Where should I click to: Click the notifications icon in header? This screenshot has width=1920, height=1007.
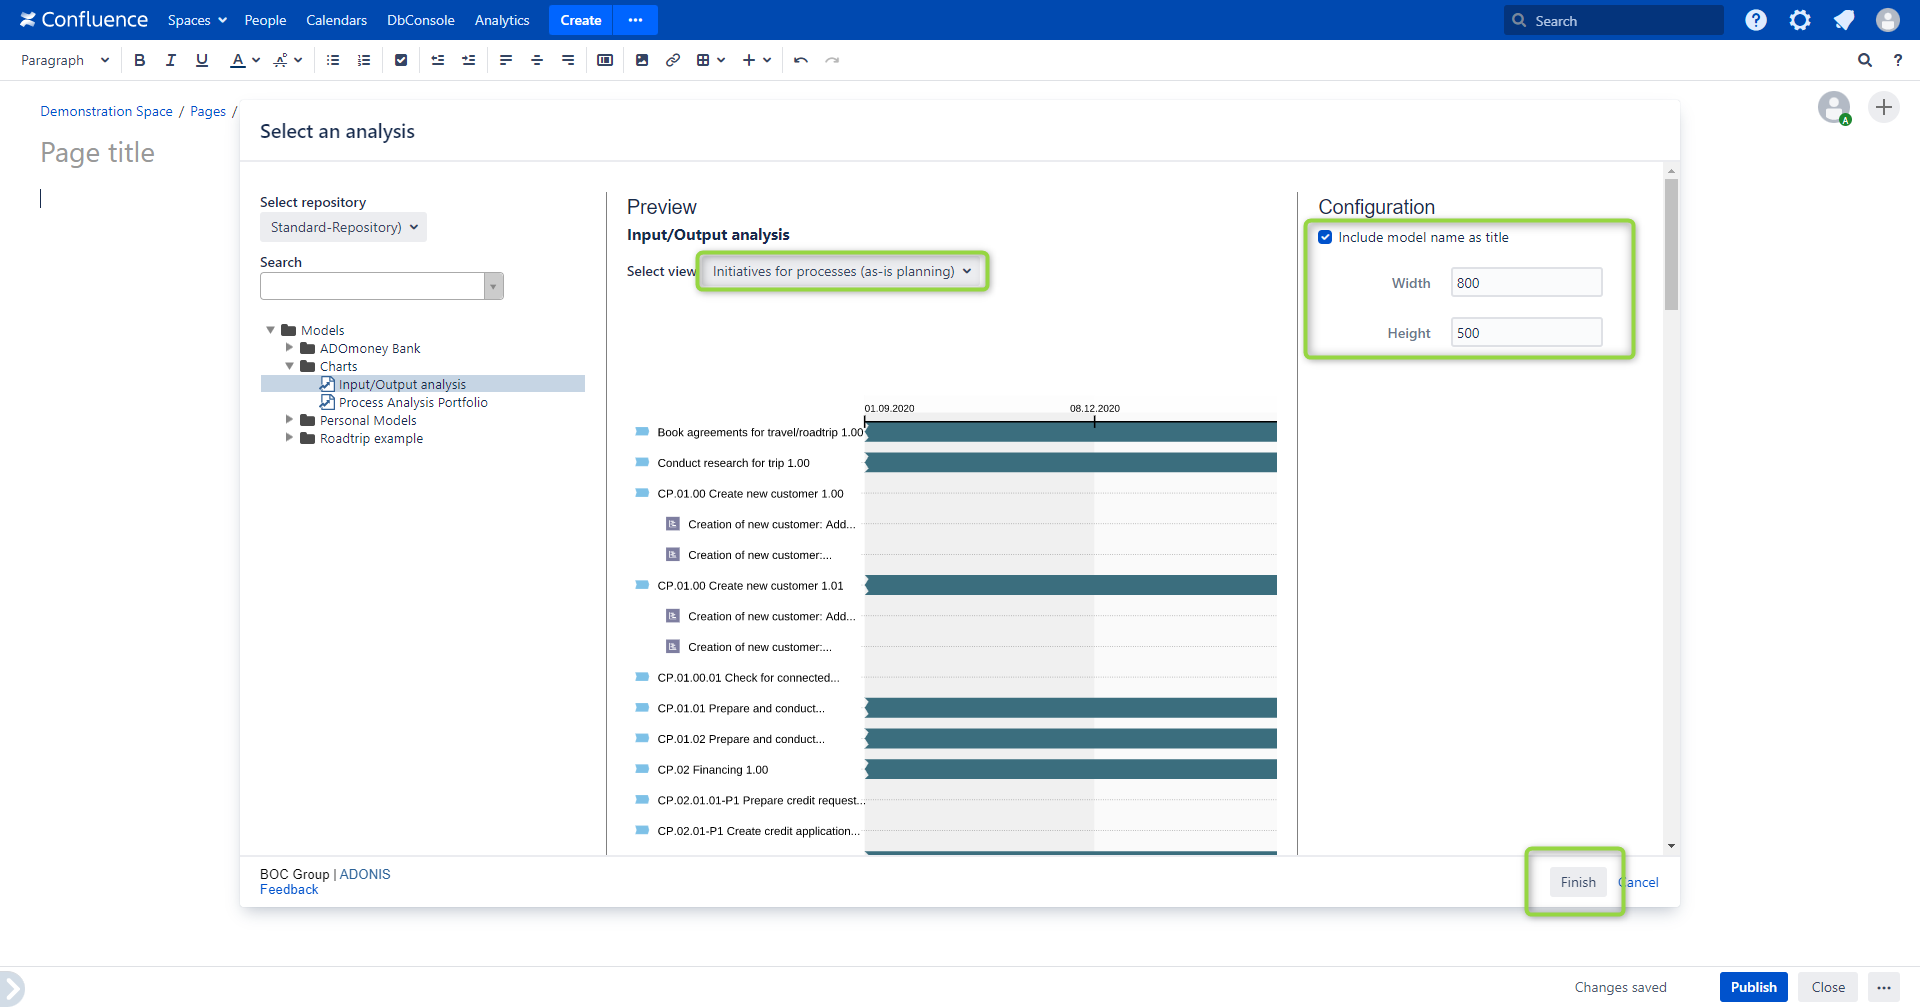pyautogui.click(x=1844, y=20)
